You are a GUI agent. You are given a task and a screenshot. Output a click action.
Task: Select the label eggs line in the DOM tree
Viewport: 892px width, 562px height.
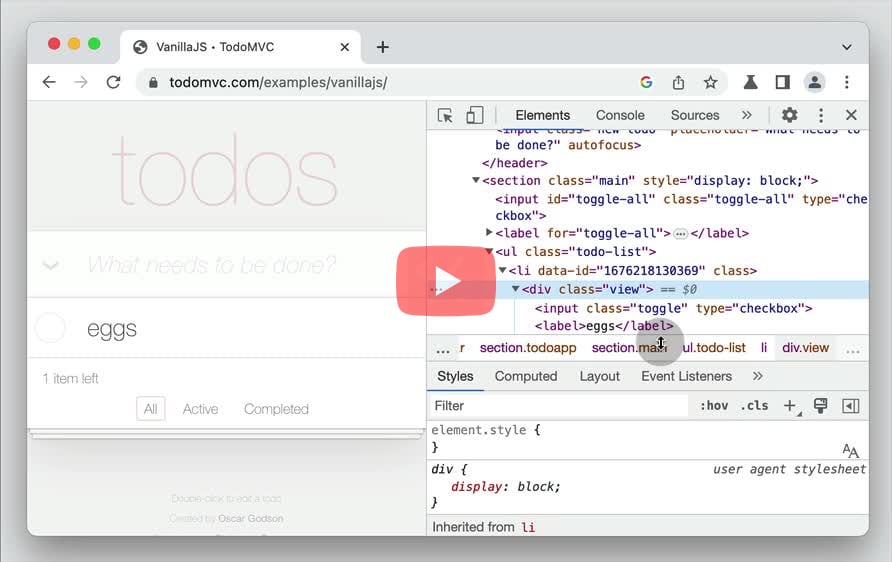[604, 326]
